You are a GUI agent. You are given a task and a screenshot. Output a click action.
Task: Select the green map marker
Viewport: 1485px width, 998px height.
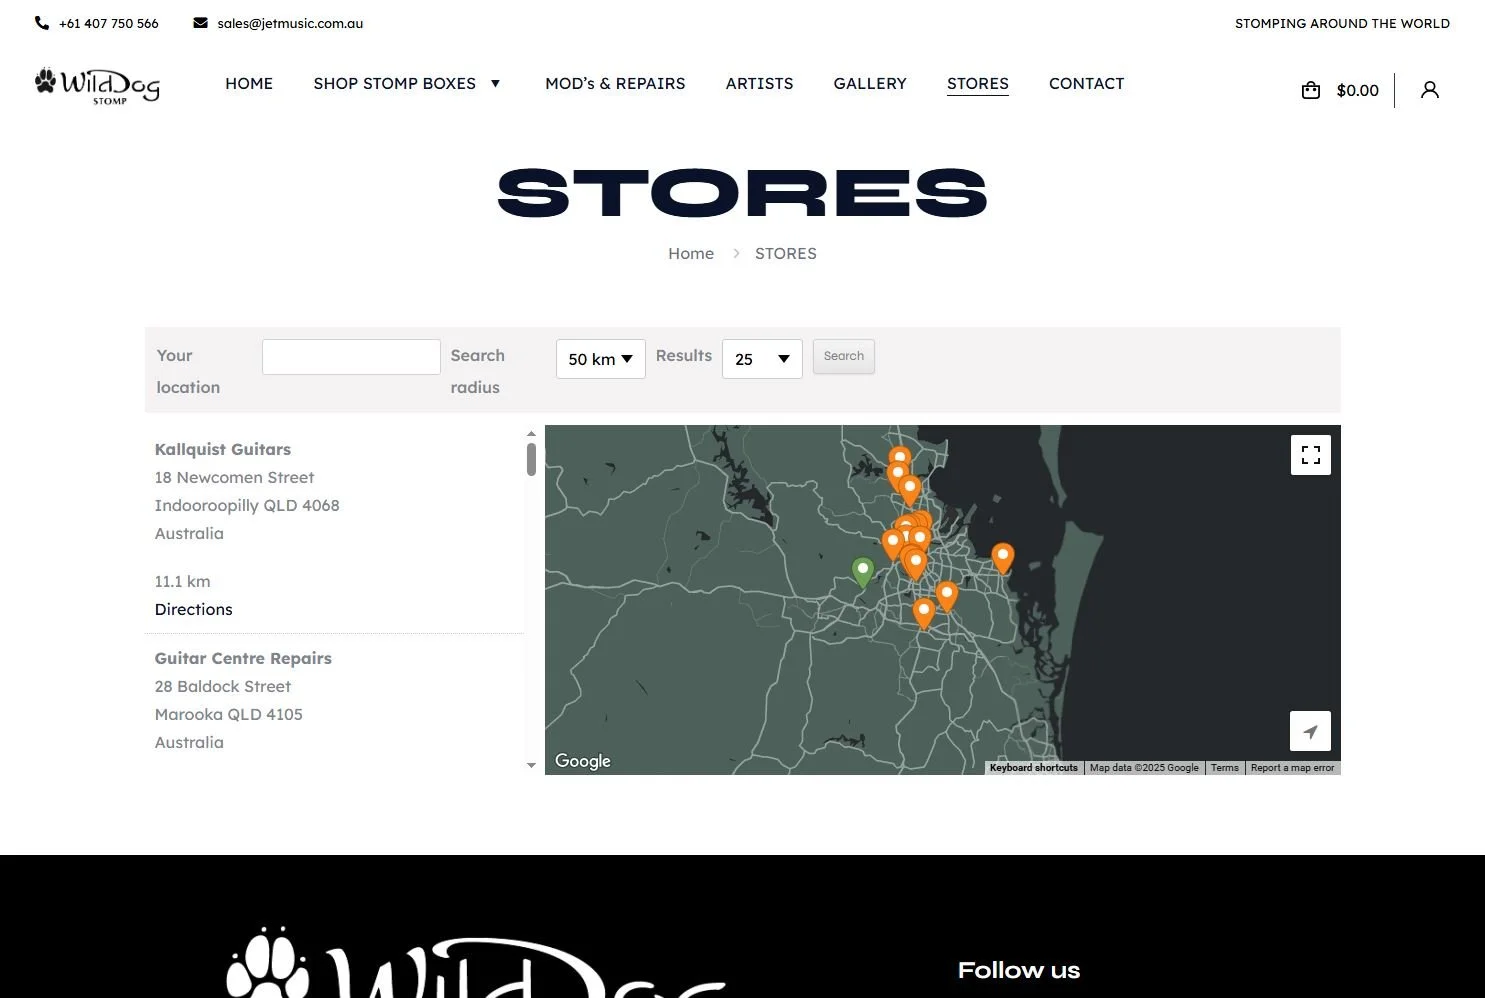click(862, 572)
